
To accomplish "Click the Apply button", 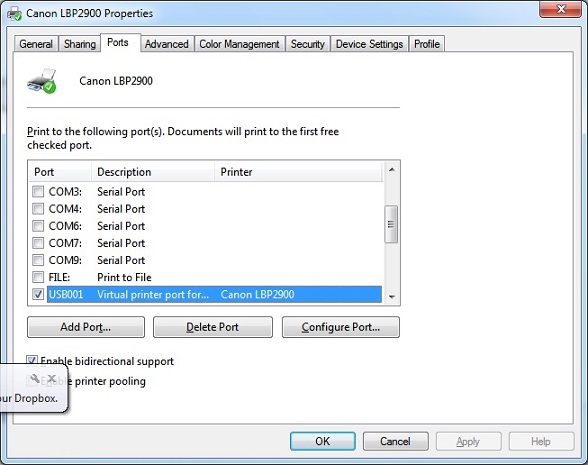I will [x=468, y=441].
